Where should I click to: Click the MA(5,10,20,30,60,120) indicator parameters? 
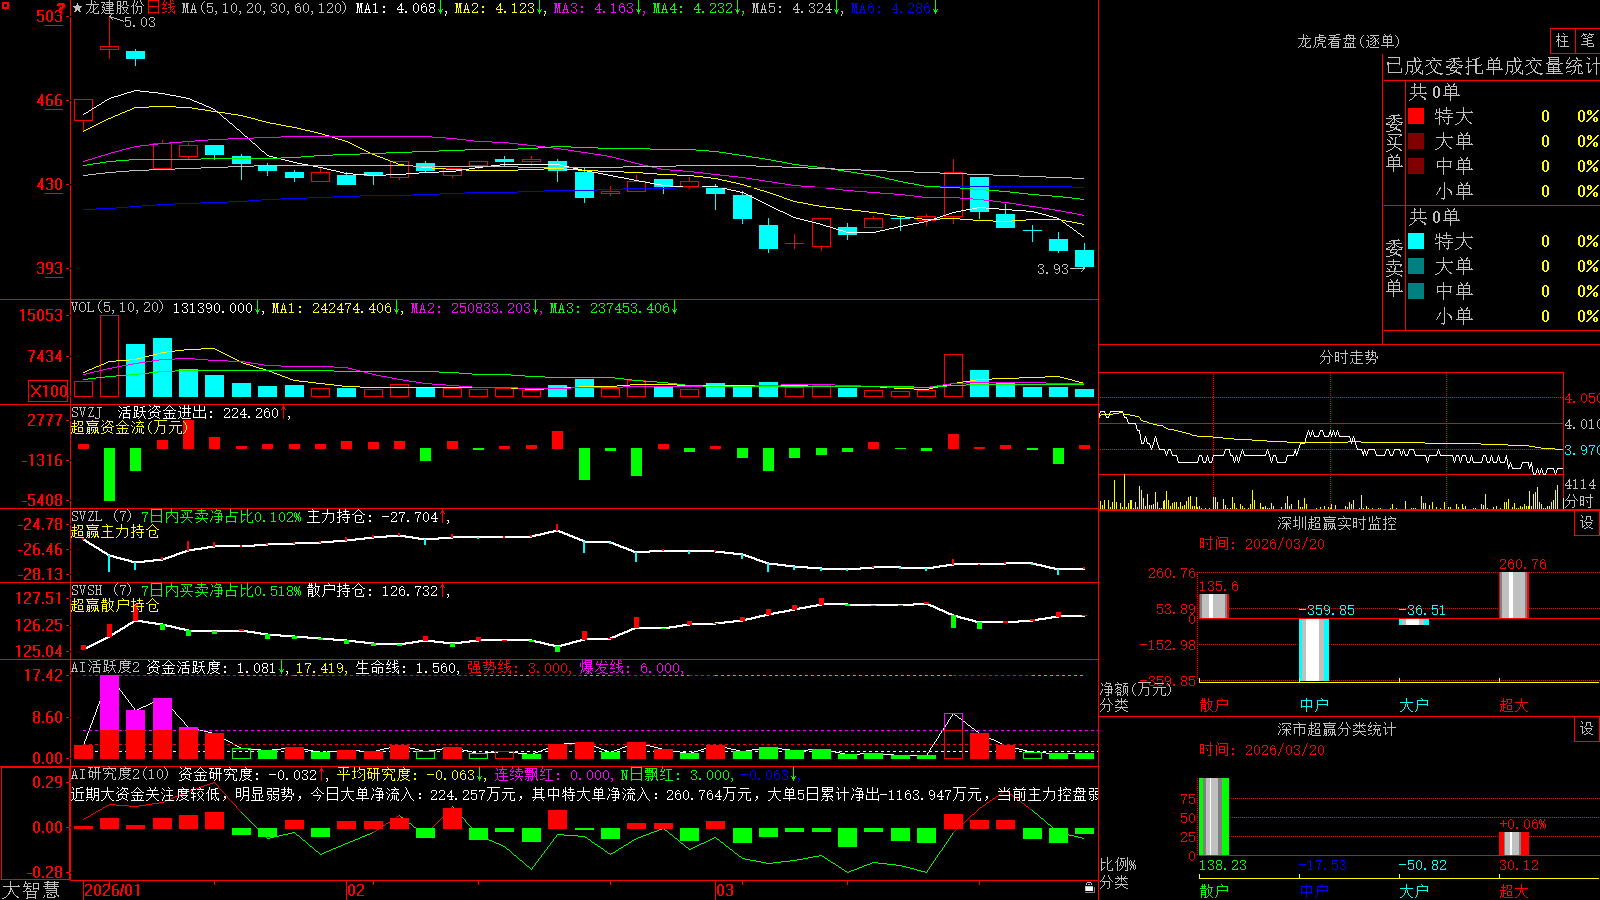[264, 8]
